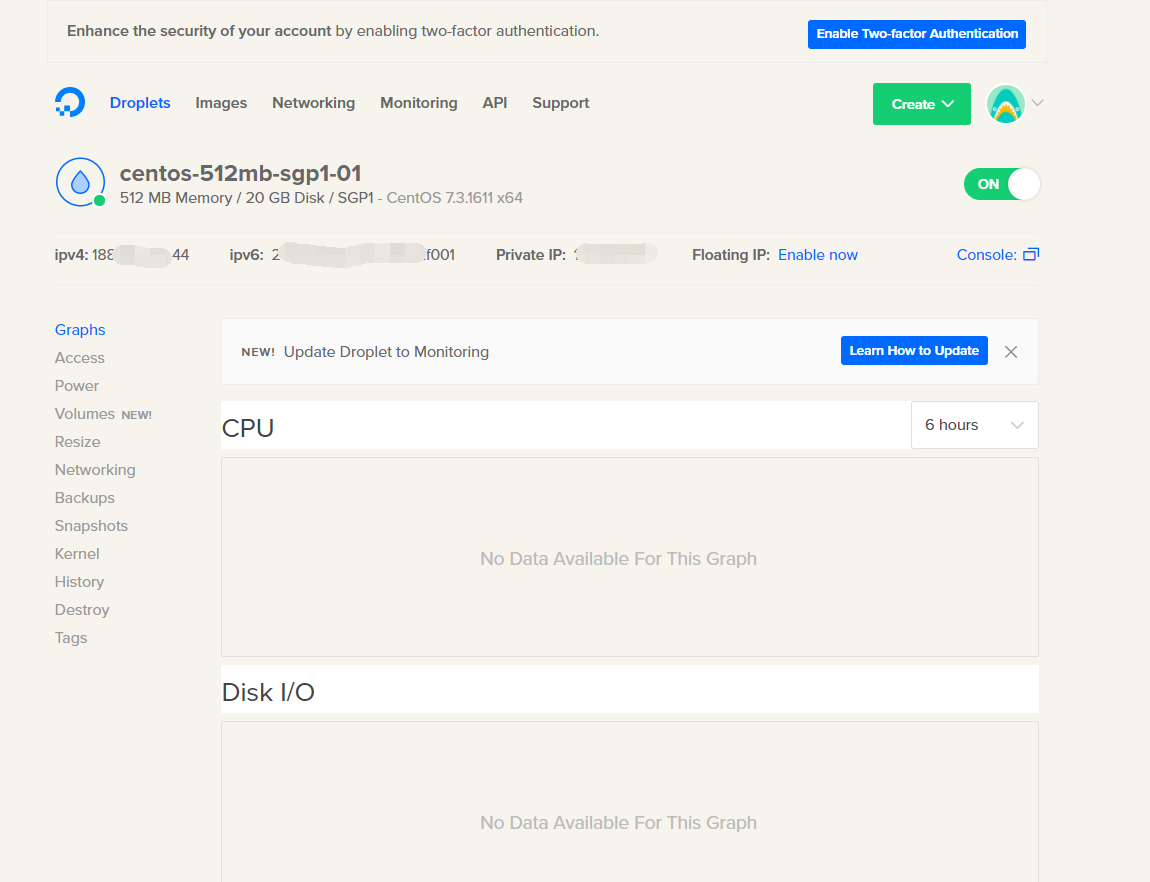Select the History sidebar tab
1150x882 pixels.
point(79,581)
